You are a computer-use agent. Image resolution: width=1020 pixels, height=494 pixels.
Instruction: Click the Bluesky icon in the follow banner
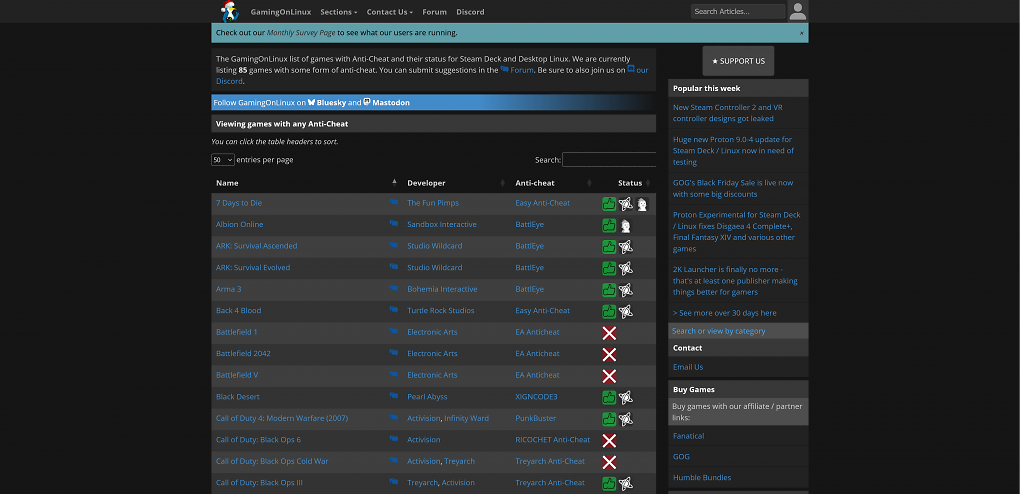[x=312, y=102]
